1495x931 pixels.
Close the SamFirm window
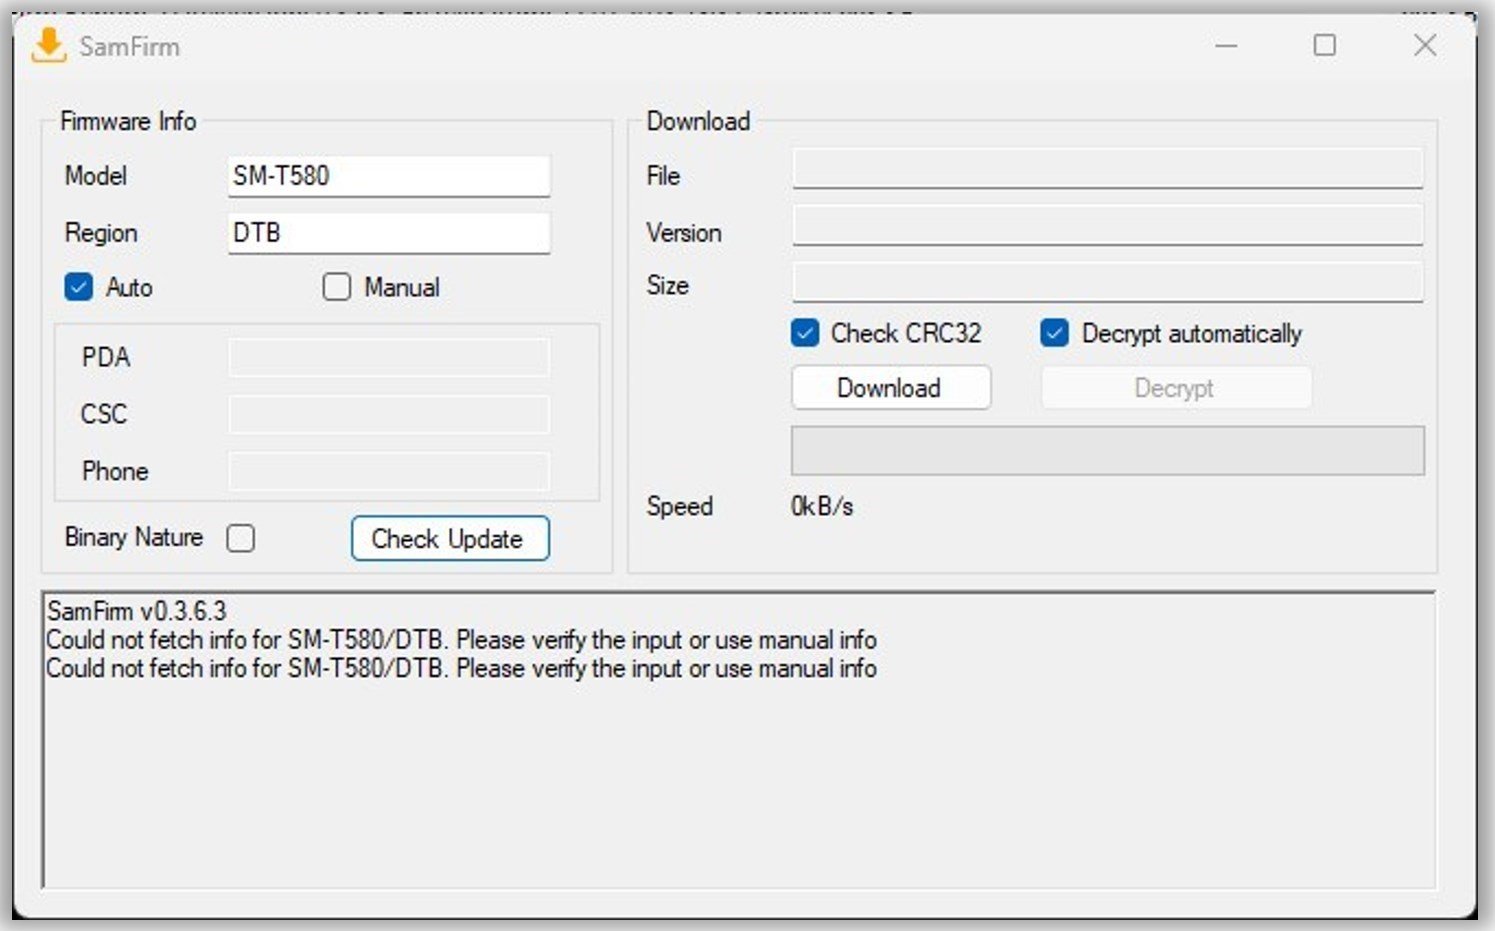tap(1425, 46)
